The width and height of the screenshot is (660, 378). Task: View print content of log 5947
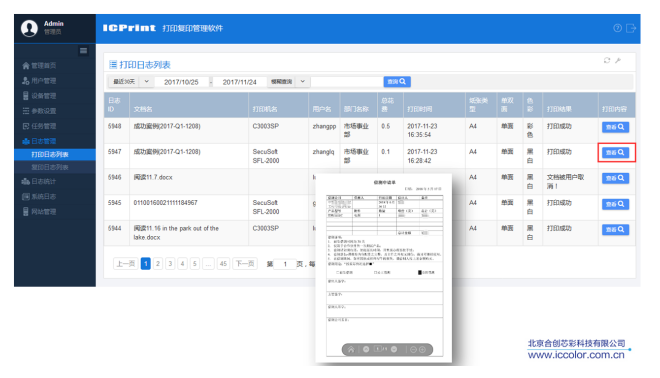[x=615, y=152]
